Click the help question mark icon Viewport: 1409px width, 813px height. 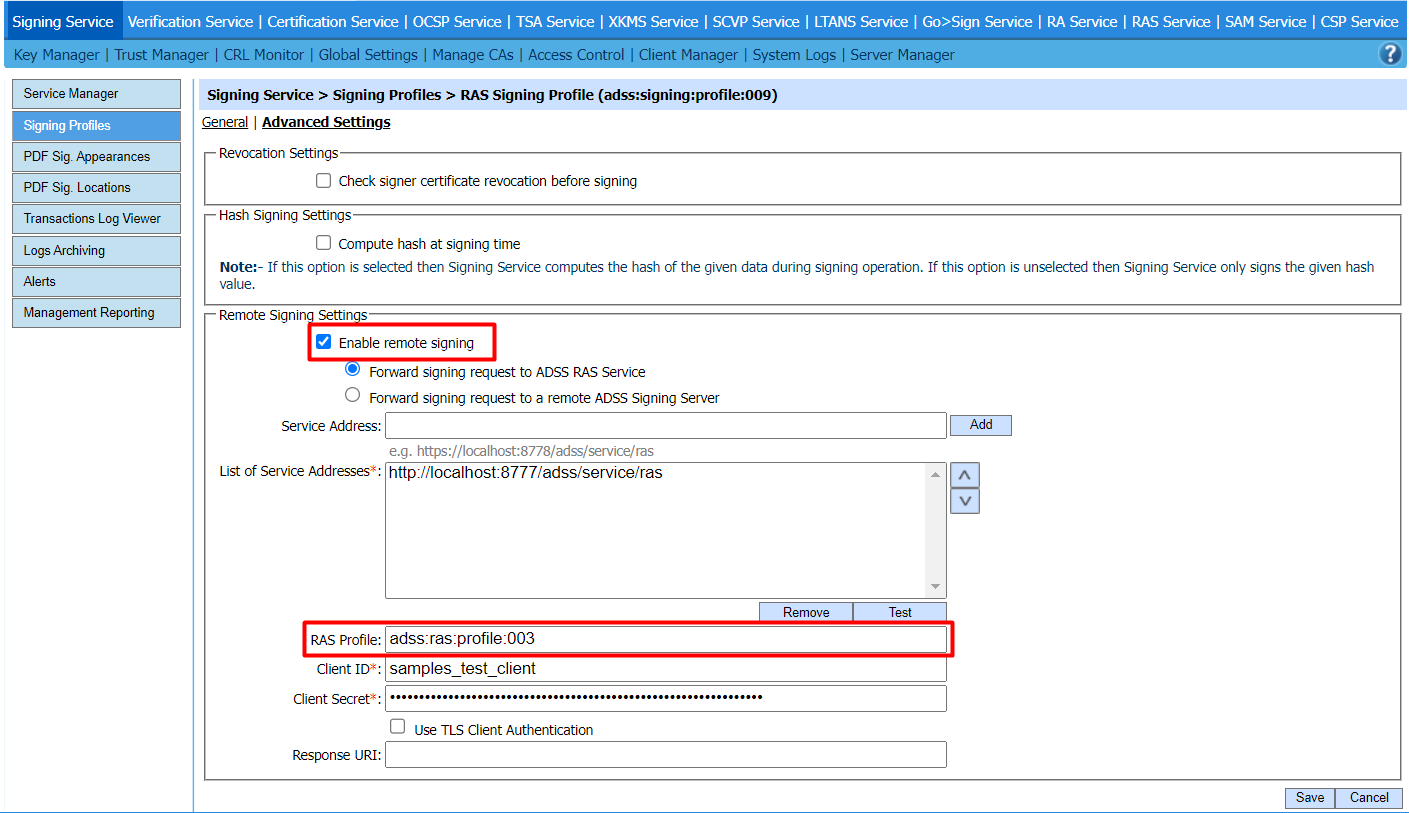coord(1389,54)
